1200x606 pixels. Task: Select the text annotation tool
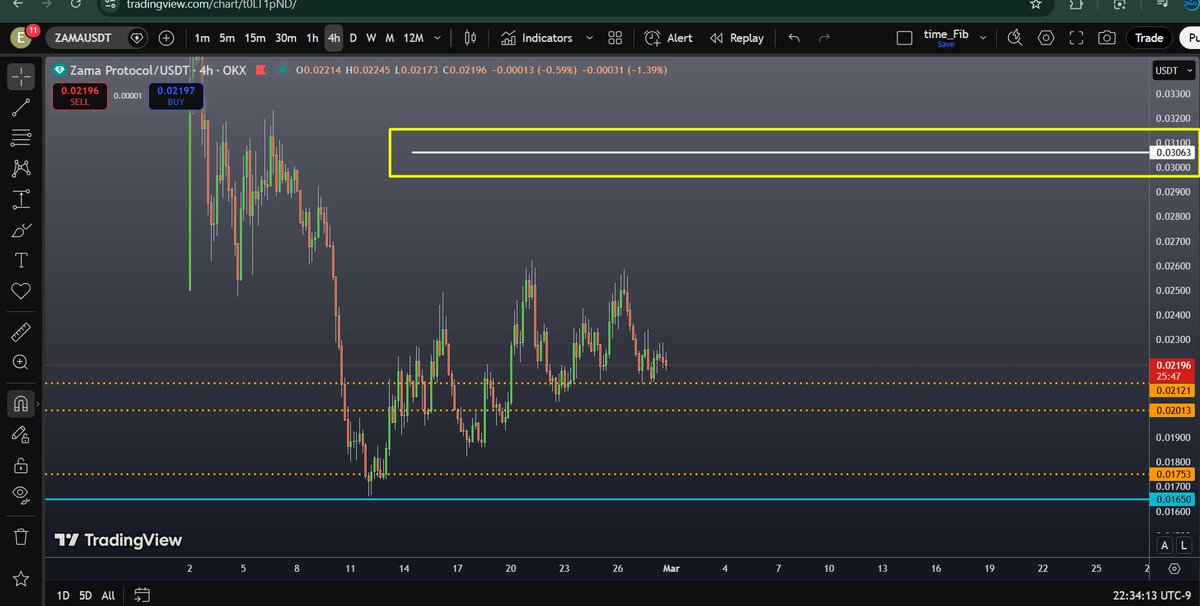20,261
